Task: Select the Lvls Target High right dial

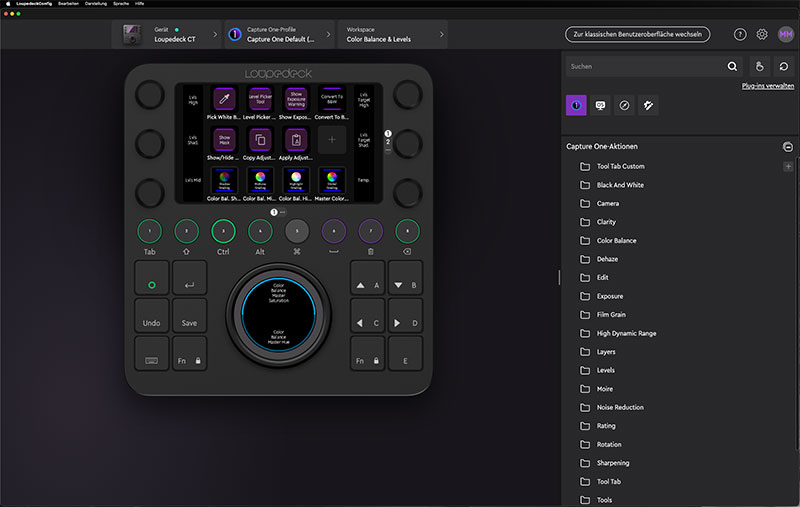Action: point(408,95)
